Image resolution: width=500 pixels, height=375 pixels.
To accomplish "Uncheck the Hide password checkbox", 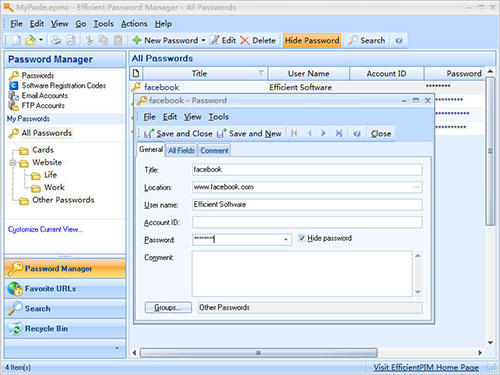I will pos(302,238).
